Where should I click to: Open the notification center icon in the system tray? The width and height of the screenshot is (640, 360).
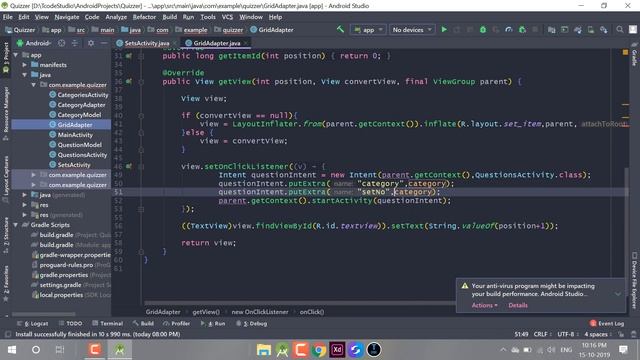click(623, 349)
